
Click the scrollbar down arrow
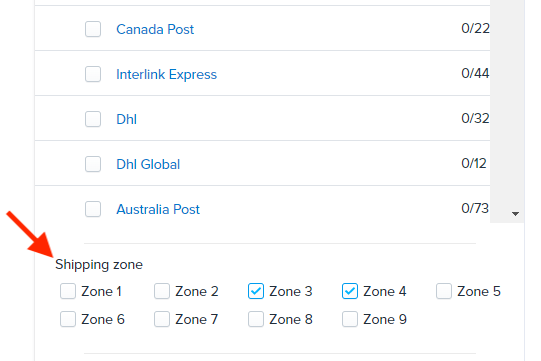pyautogui.click(x=515, y=214)
